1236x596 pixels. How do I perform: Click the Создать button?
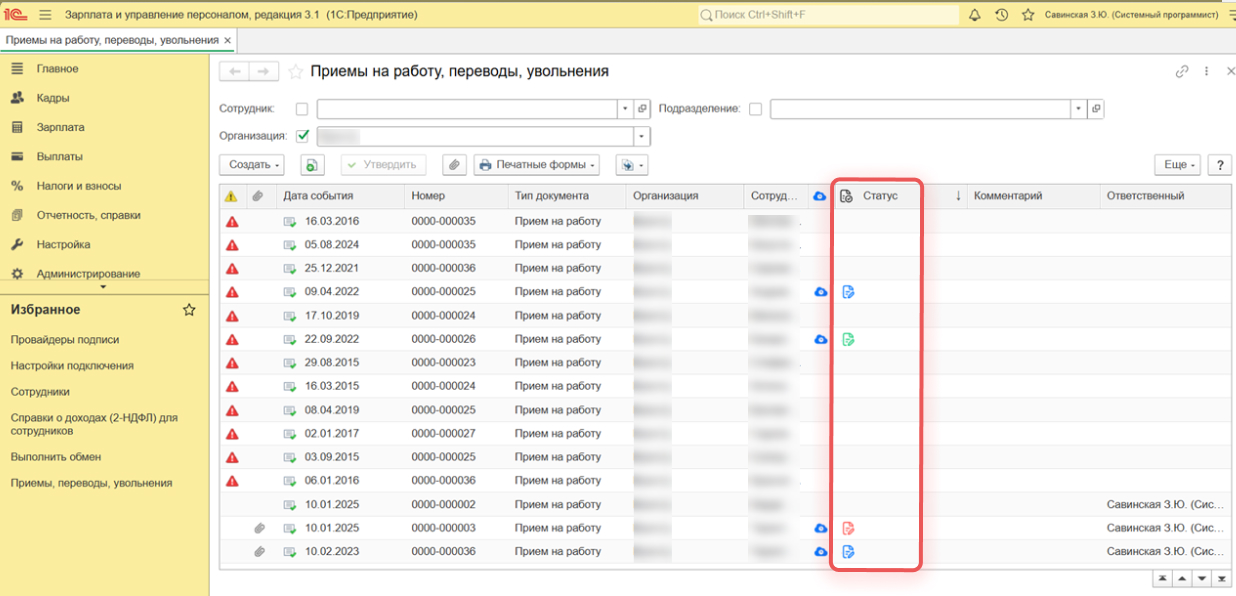(251, 165)
